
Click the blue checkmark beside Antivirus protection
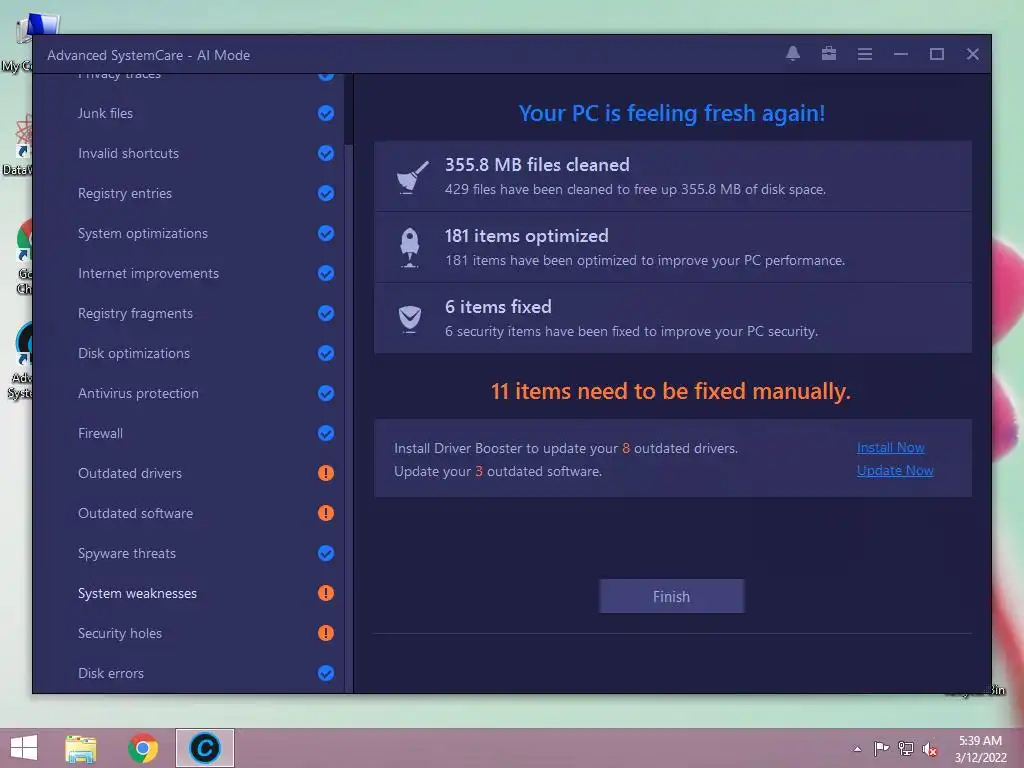(326, 393)
